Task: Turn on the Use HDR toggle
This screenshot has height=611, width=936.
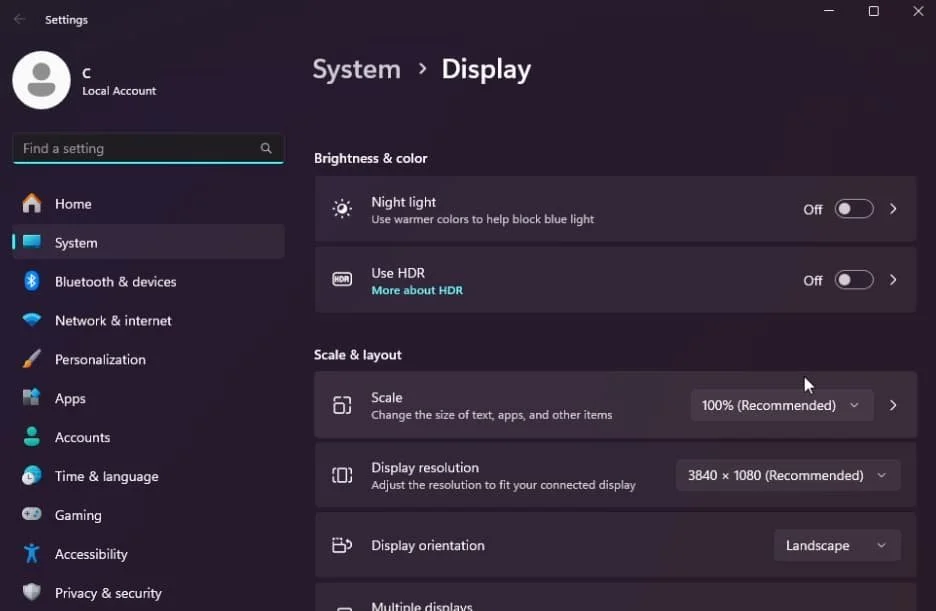Action: (854, 280)
